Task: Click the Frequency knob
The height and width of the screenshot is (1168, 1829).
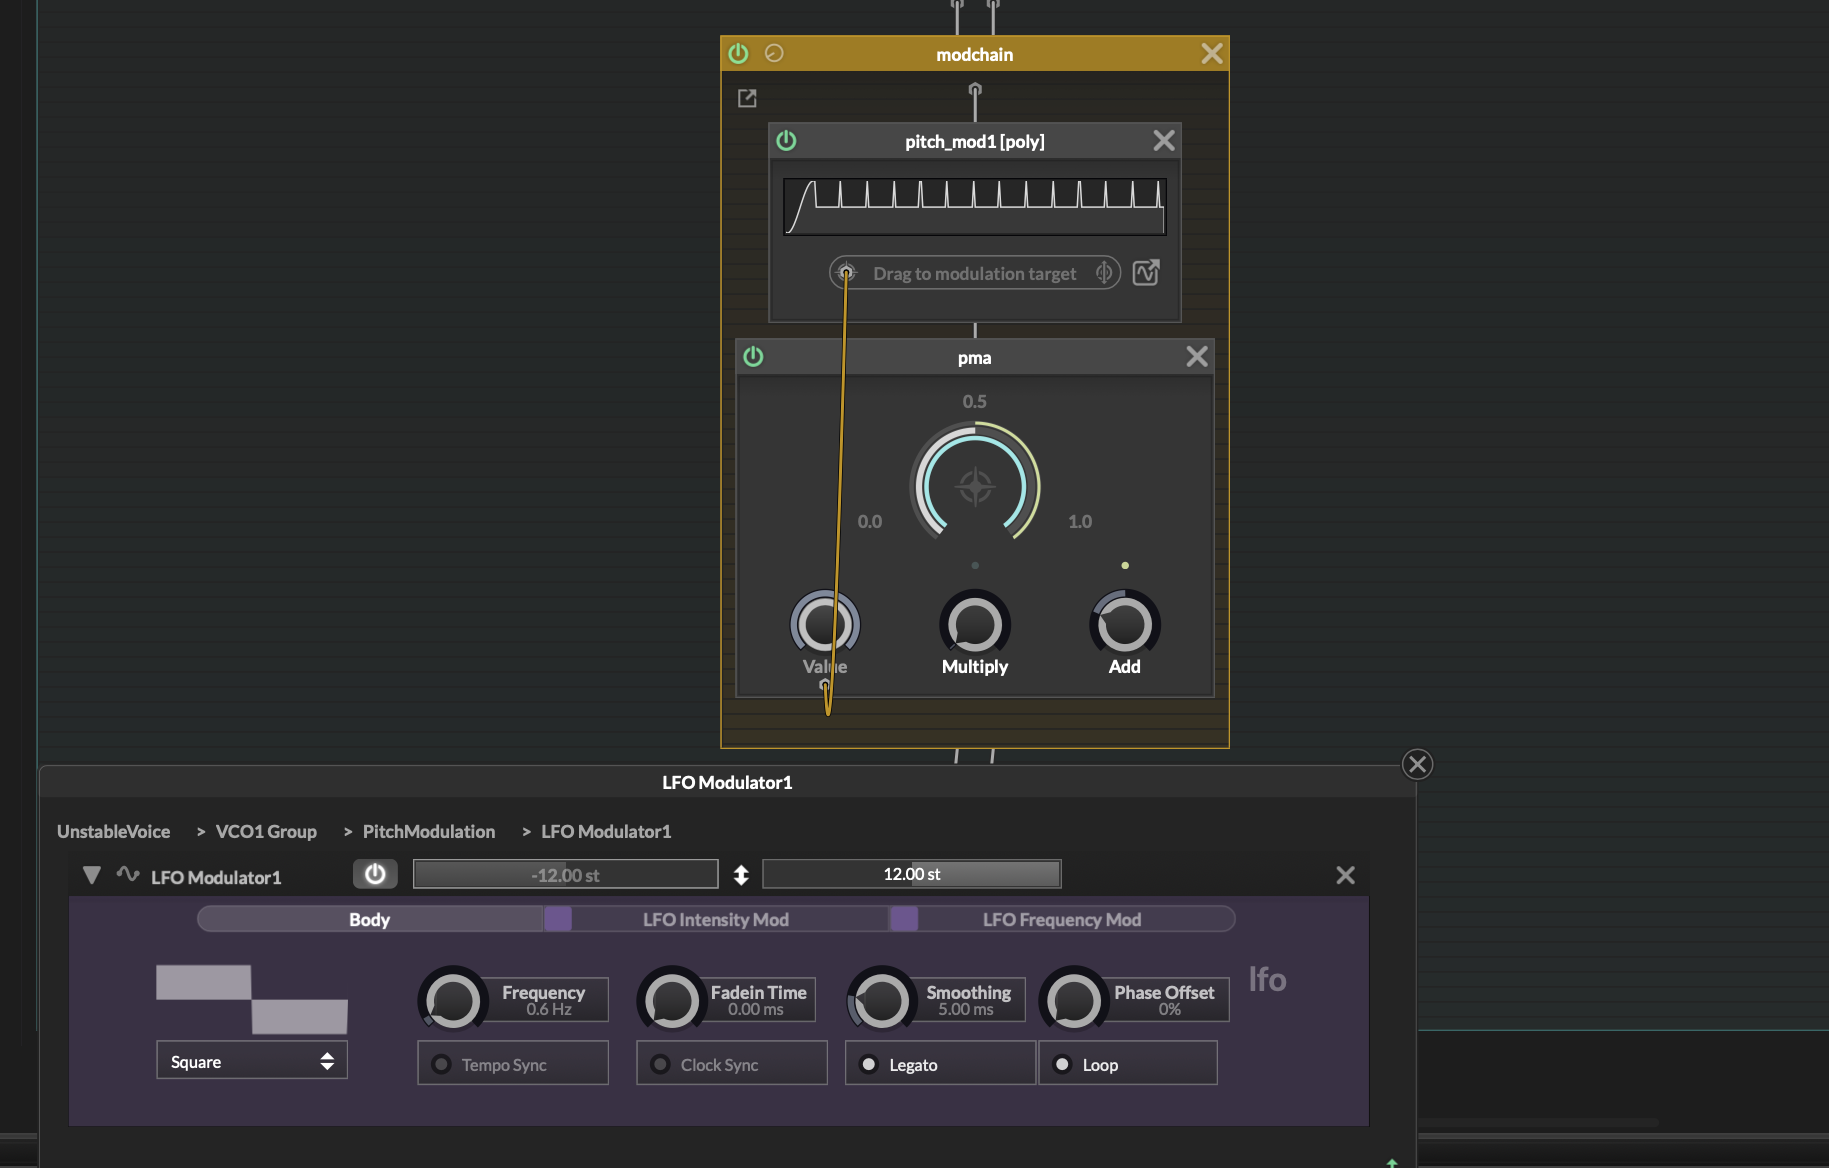Action: pyautogui.click(x=453, y=1000)
